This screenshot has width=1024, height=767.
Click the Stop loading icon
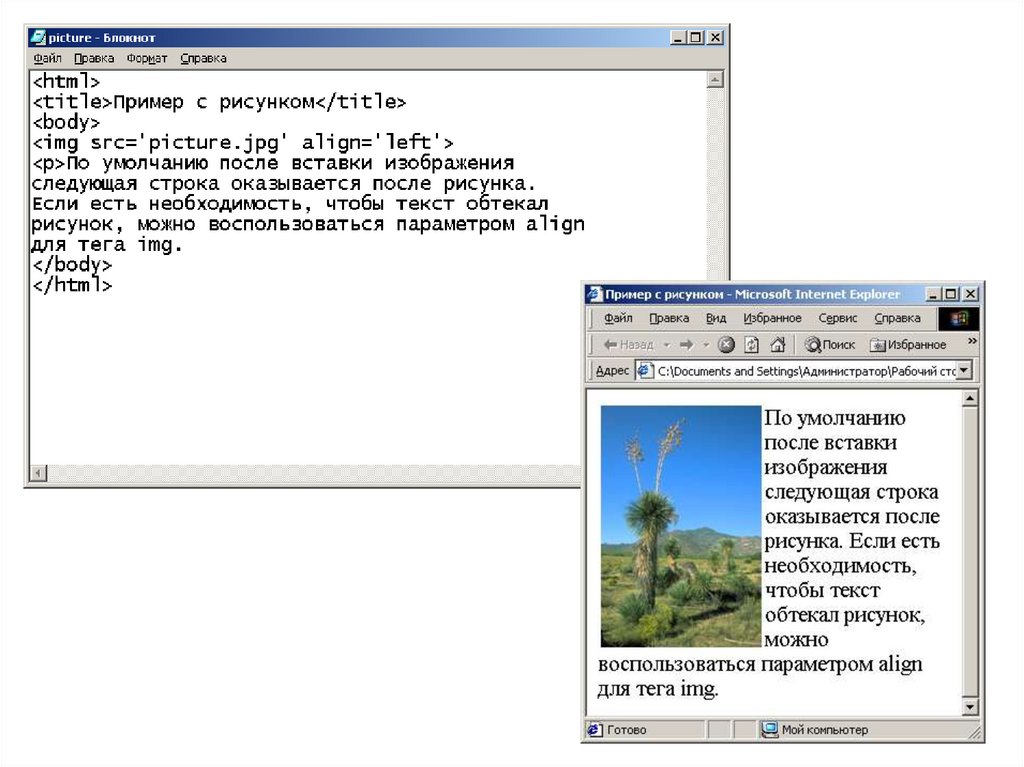click(726, 344)
